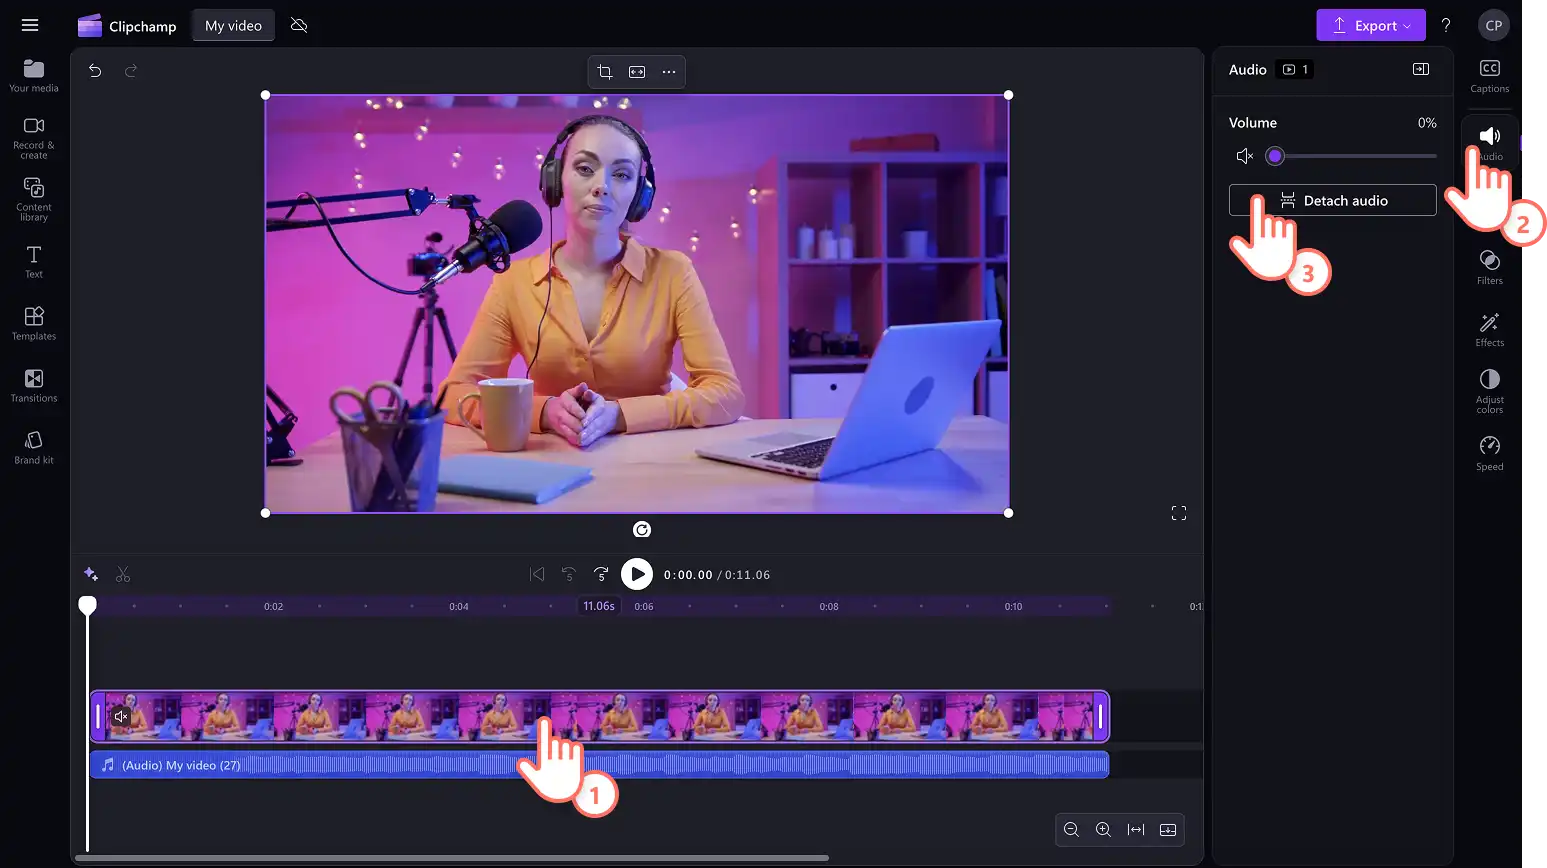The image size is (1547, 868).
Task: Click the timeline playhead marker
Action: pos(88,605)
